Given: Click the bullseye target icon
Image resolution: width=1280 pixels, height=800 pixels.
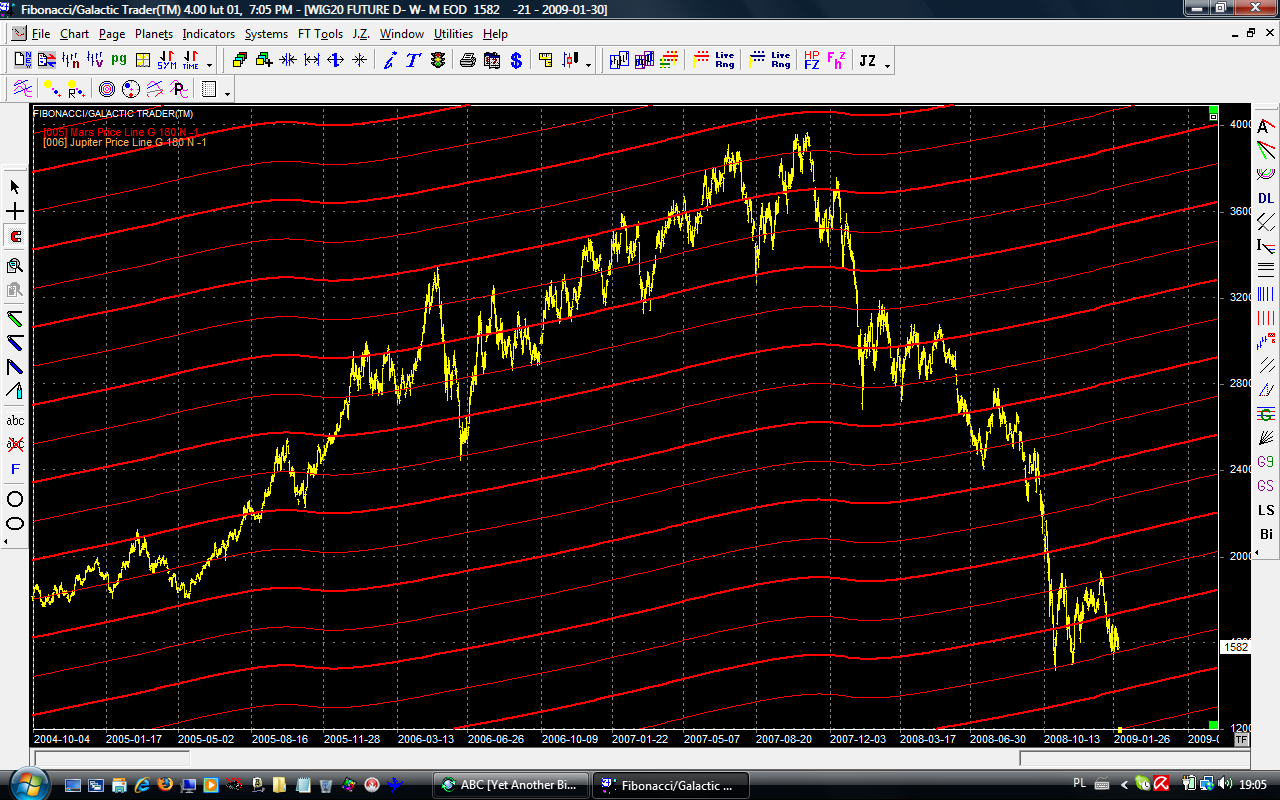Looking at the screenshot, I should (106, 90).
